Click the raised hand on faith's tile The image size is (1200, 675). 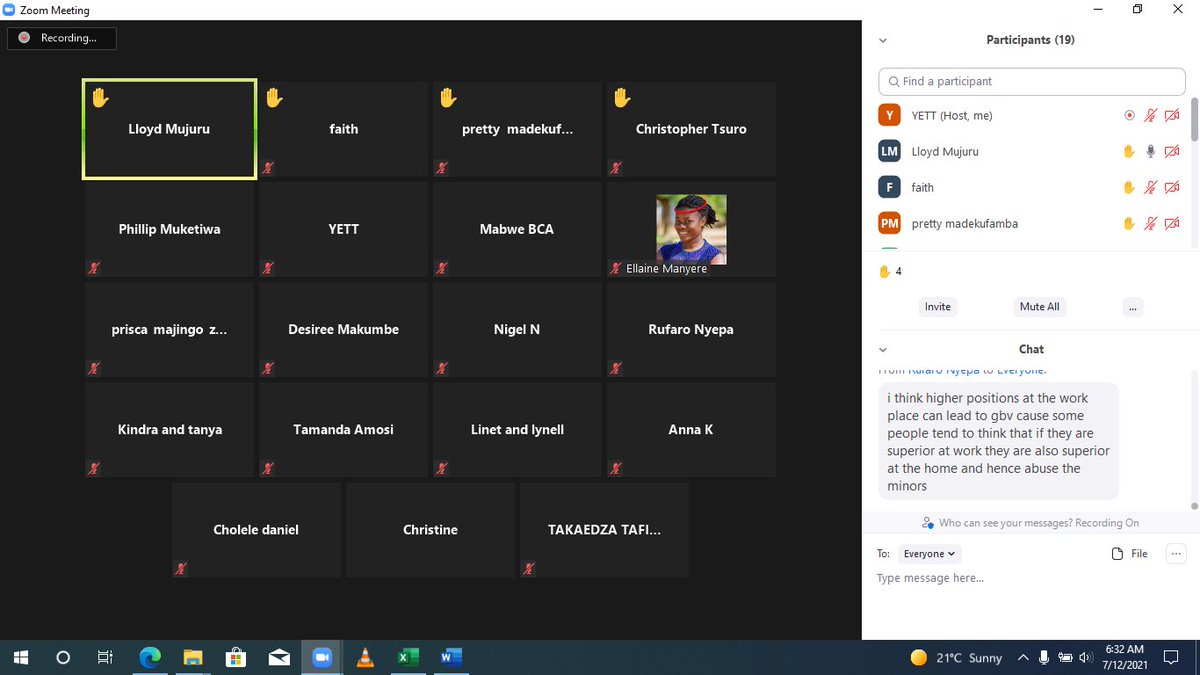(x=274, y=97)
